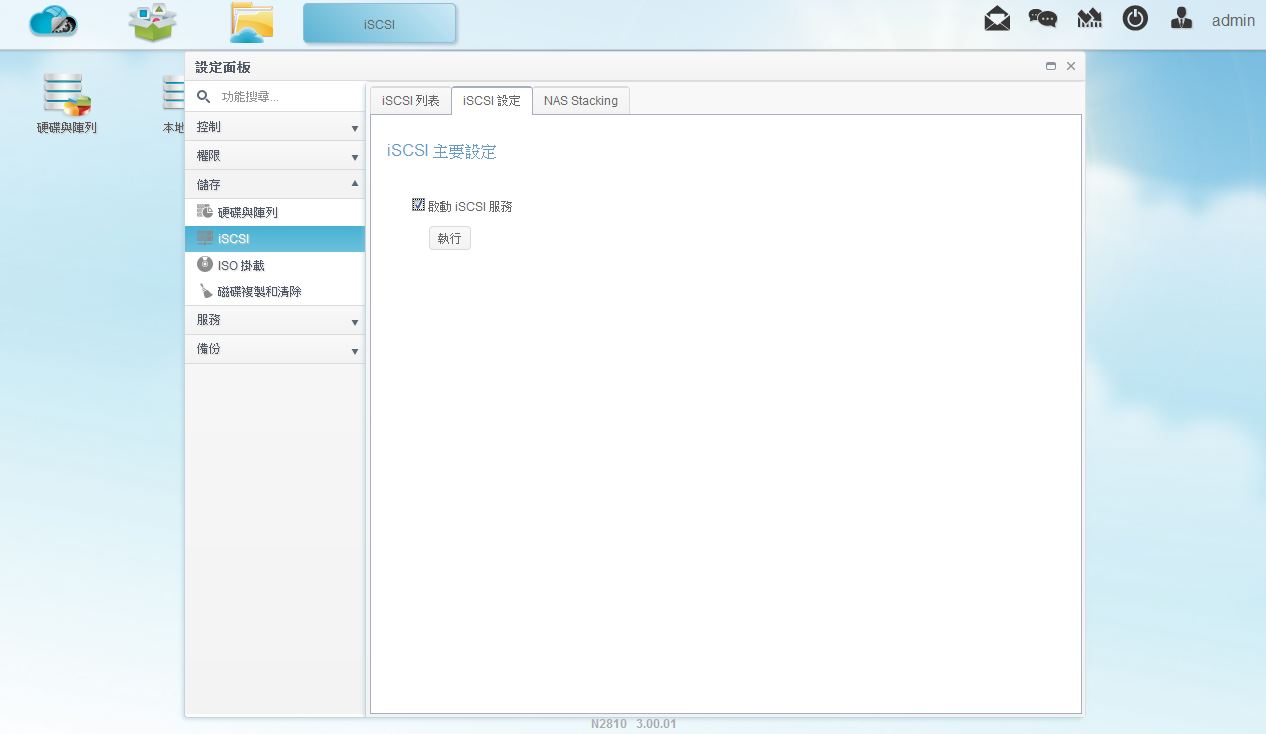Expand the 控制 section
This screenshot has height=734, width=1266.
click(x=275, y=127)
